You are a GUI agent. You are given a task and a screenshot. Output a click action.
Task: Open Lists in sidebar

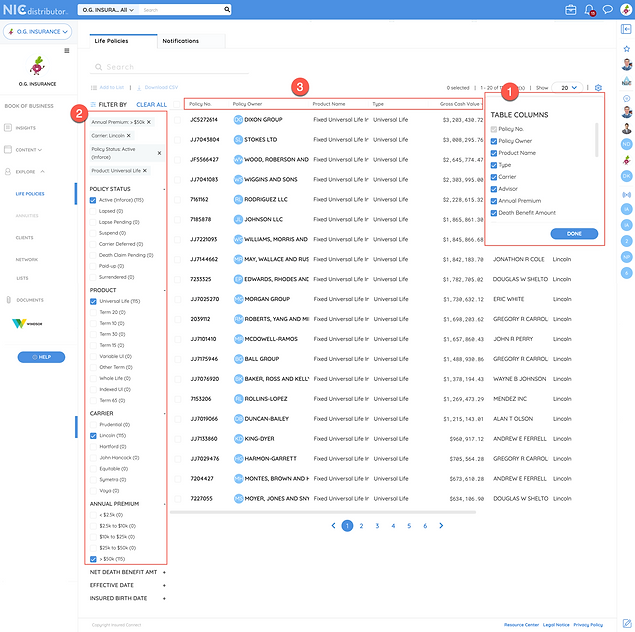tap(22, 278)
